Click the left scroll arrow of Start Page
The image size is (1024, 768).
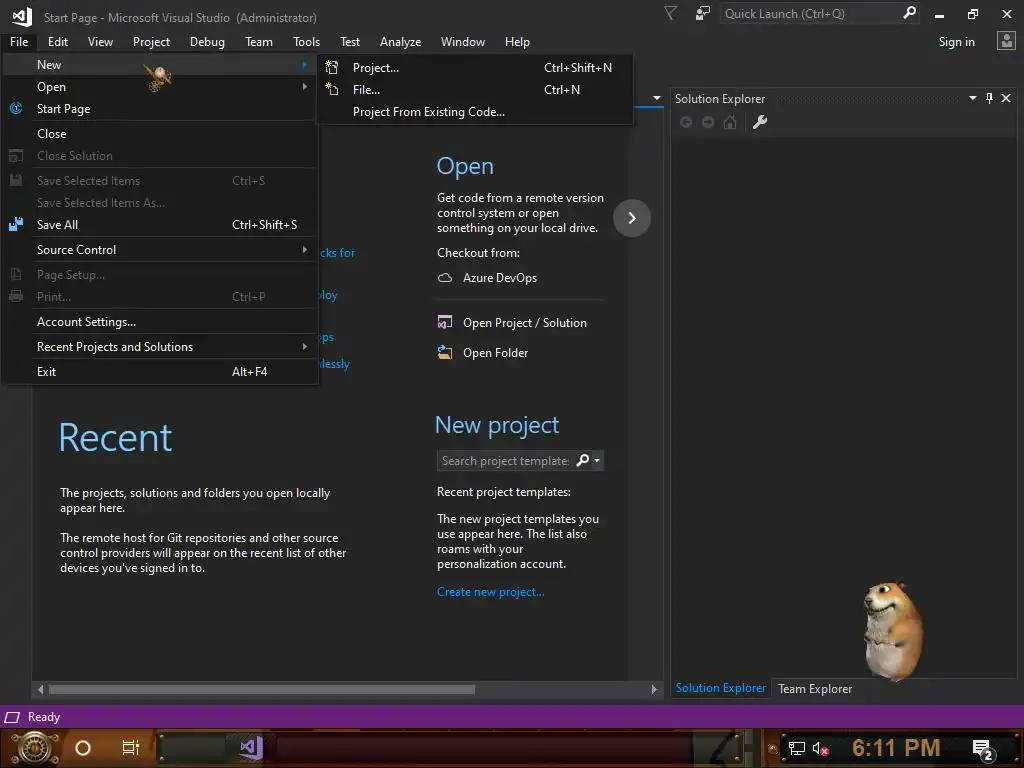point(40,690)
